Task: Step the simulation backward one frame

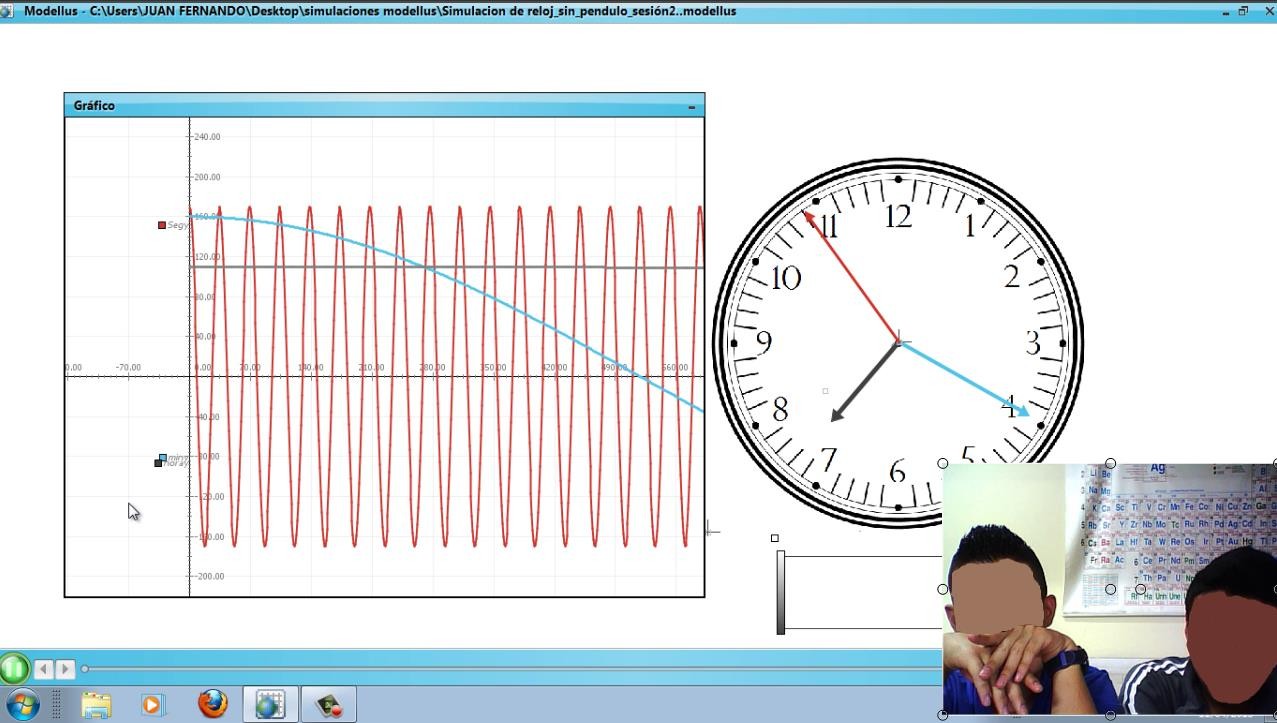Action: coord(42,670)
